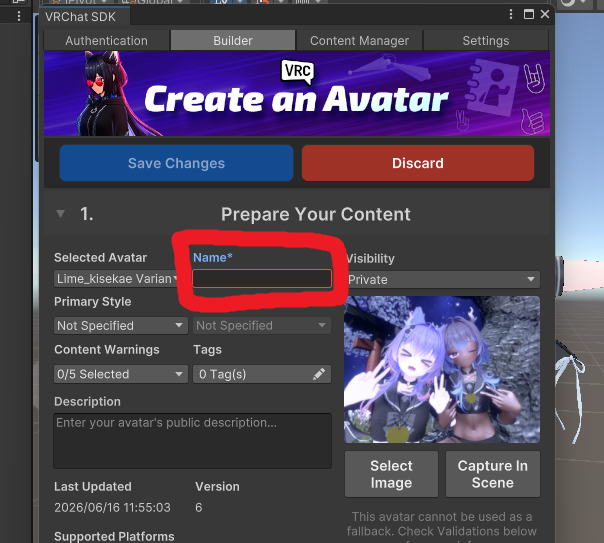Open the Content Manager tab
Screen dimensions: 604x543
pyautogui.click(x=359, y=40)
